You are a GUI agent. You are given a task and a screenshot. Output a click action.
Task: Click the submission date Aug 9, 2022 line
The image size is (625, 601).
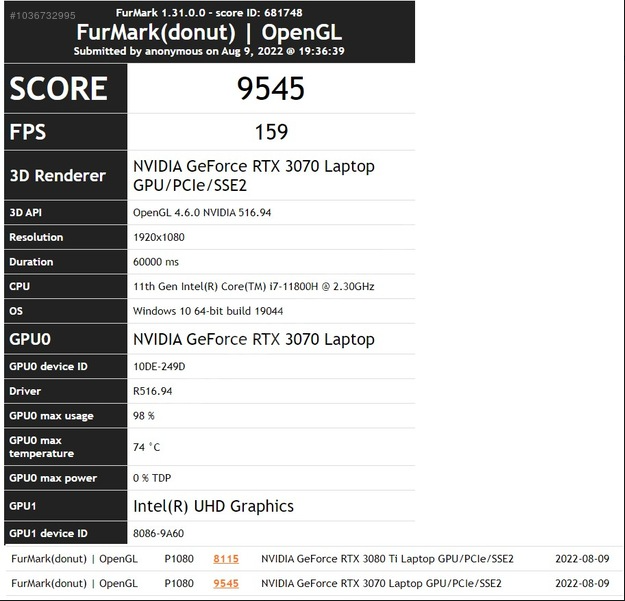(x=209, y=51)
